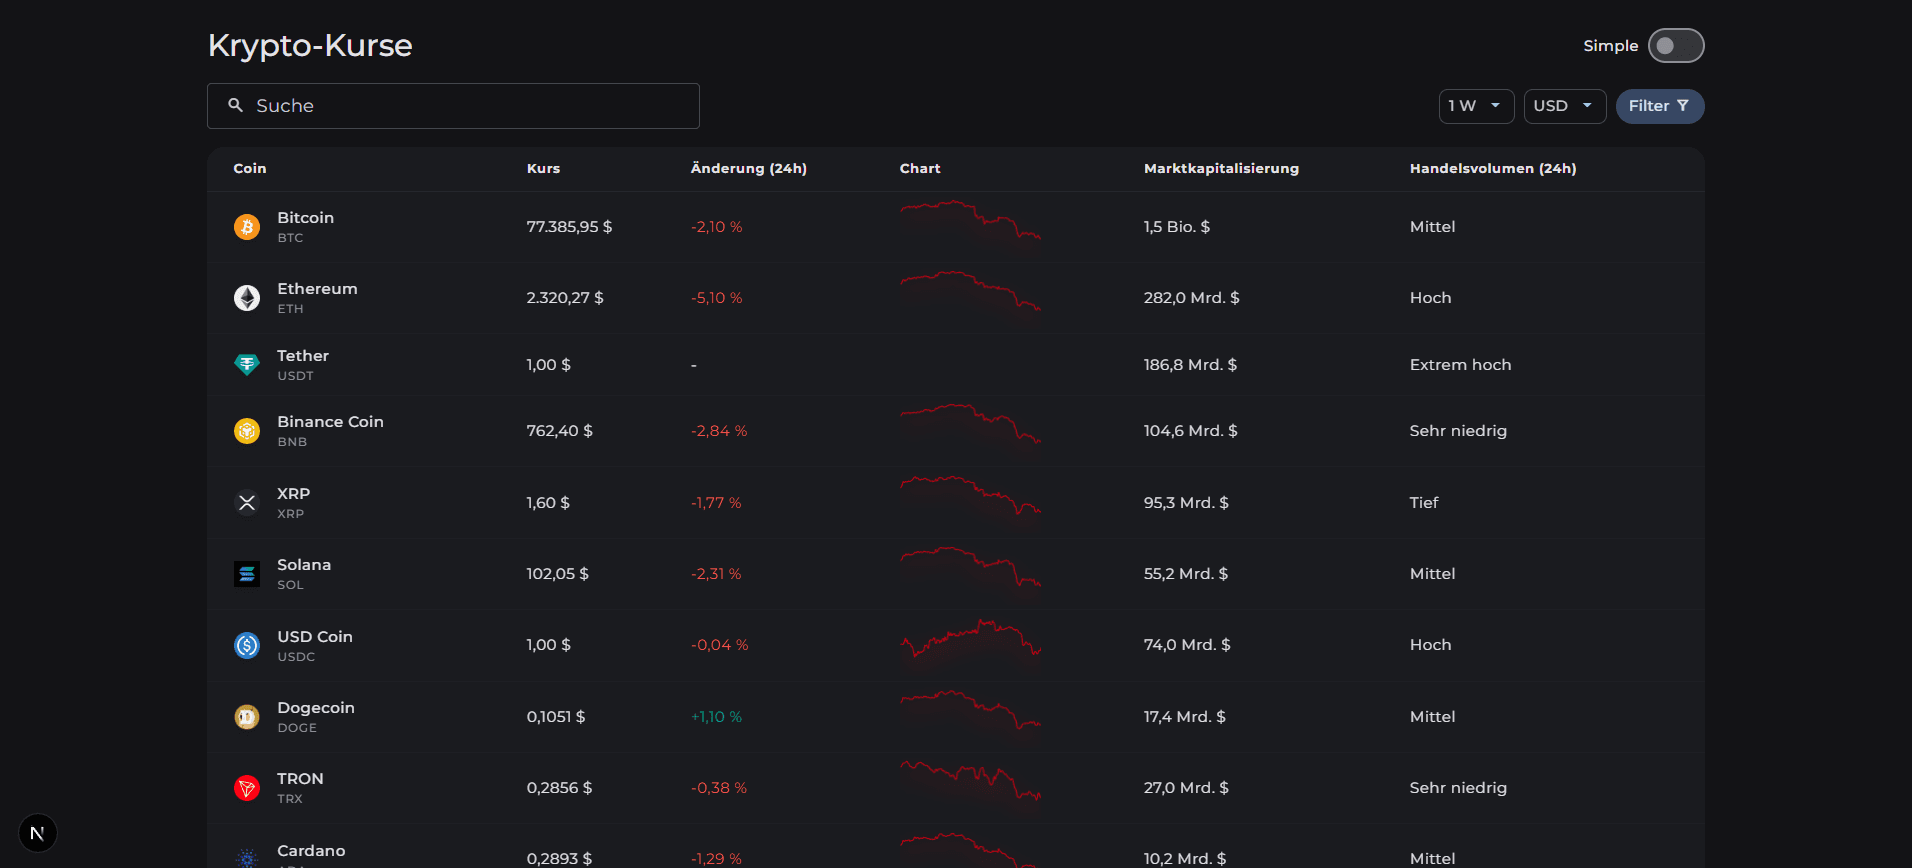Expand the USD currency dropdown
Viewport: 1912px width, 868px height.
1564,106
